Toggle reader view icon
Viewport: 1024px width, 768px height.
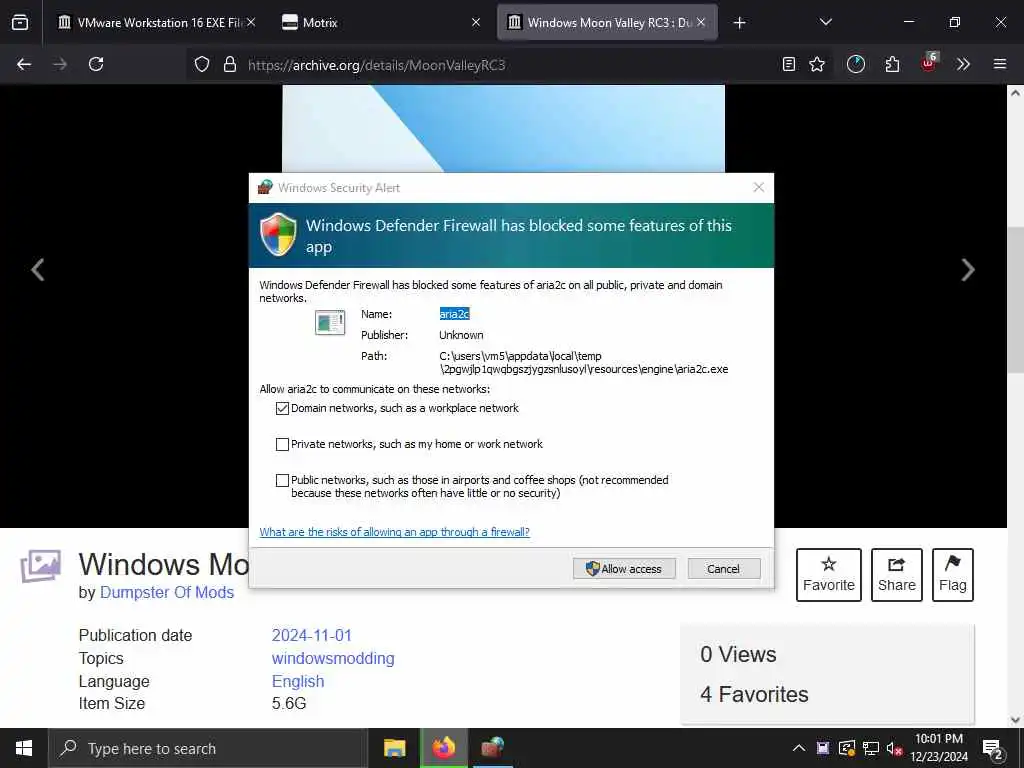pos(789,64)
